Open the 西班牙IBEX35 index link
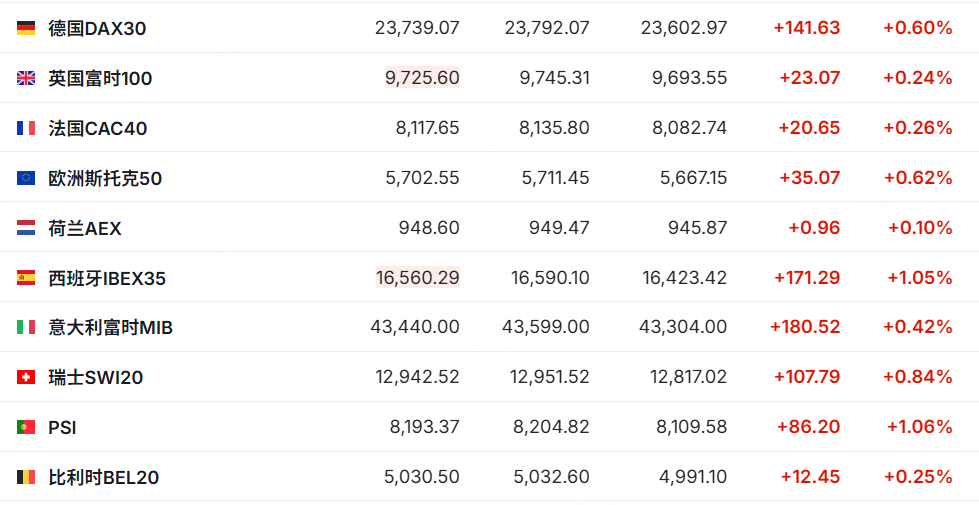 (x=107, y=278)
